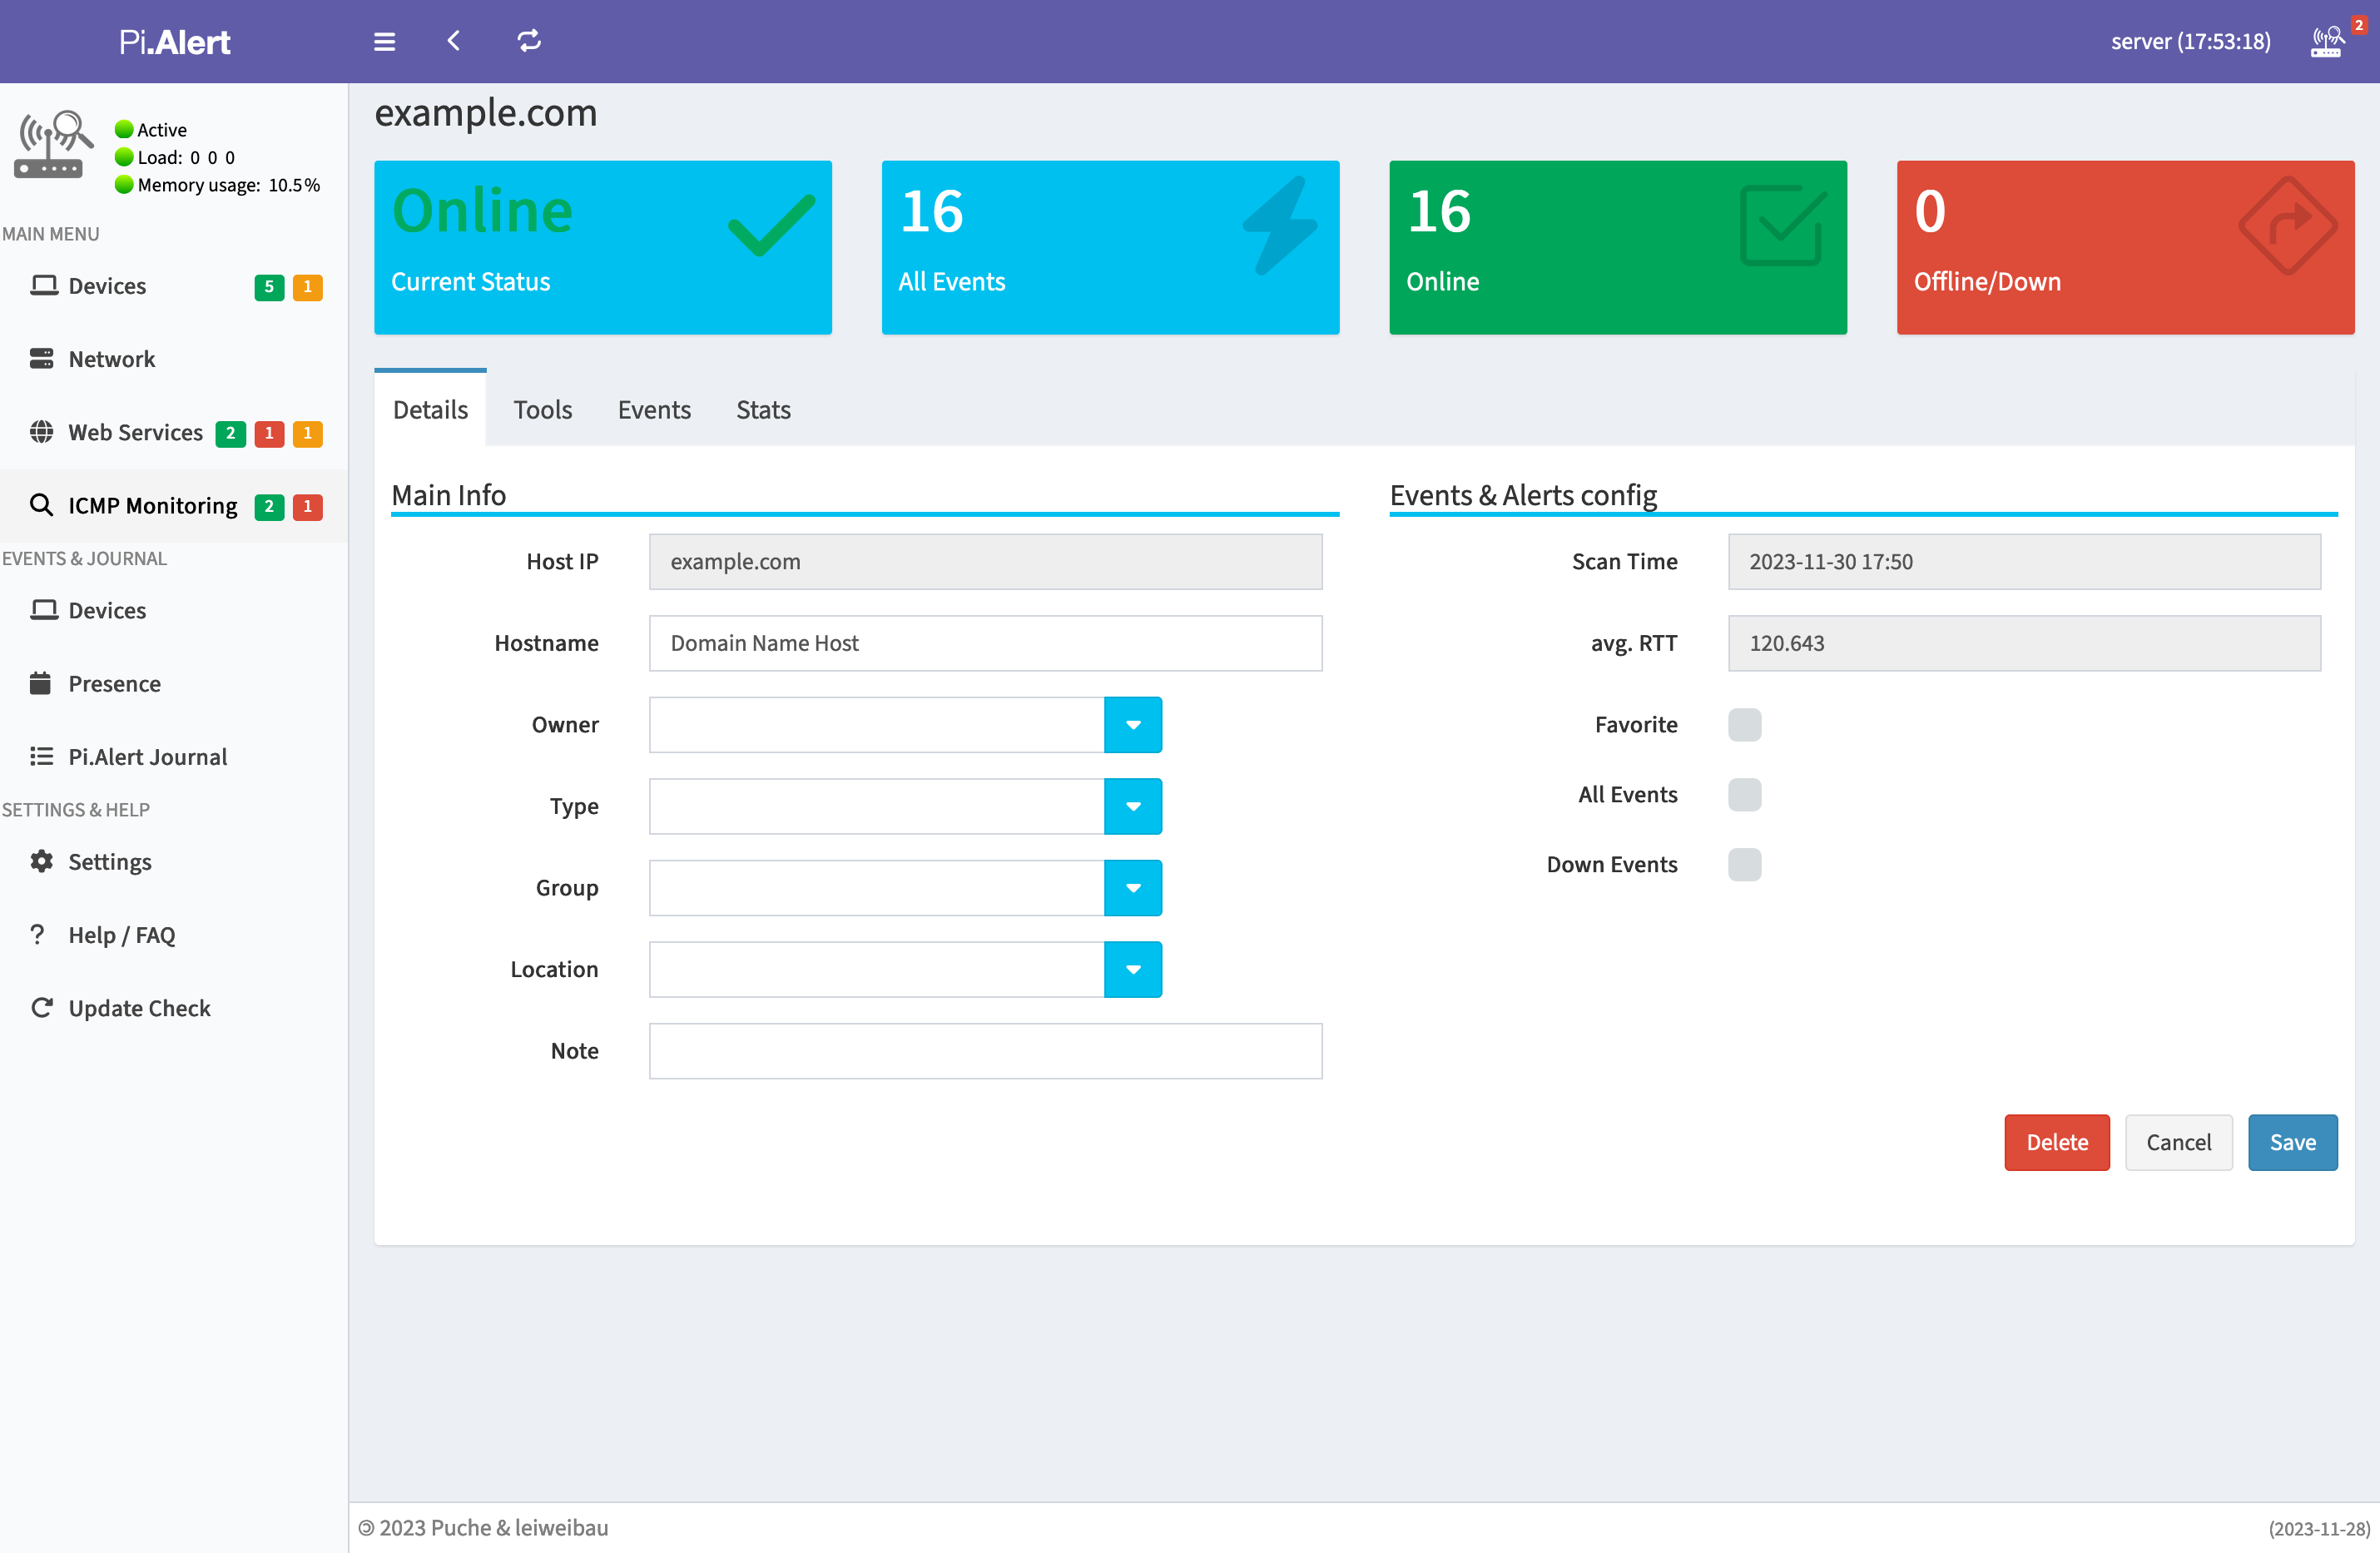Open Presence calendar icon item

(x=41, y=684)
